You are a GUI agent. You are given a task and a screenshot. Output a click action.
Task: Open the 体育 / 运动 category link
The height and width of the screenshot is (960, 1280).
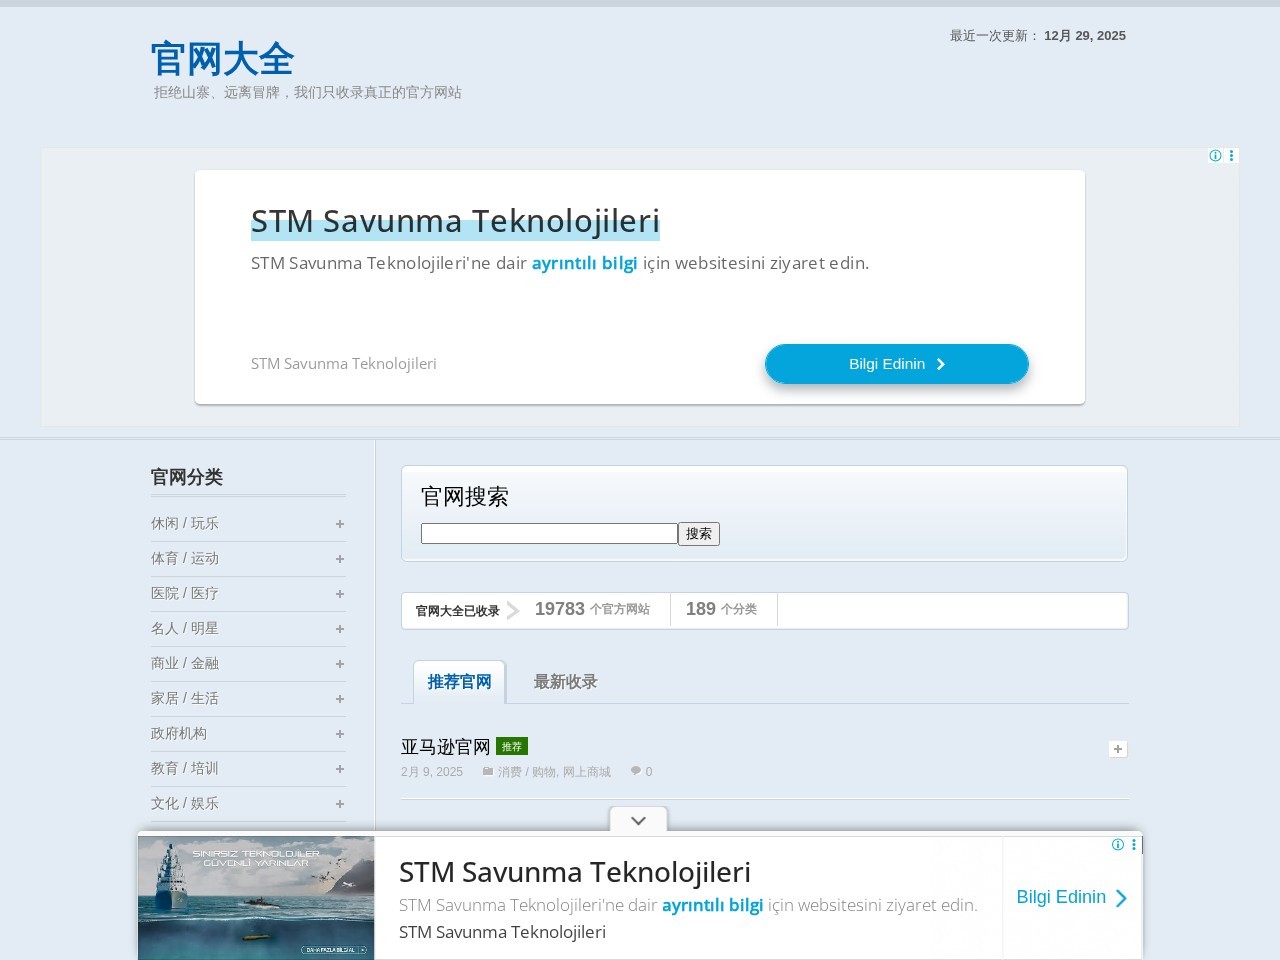185,558
